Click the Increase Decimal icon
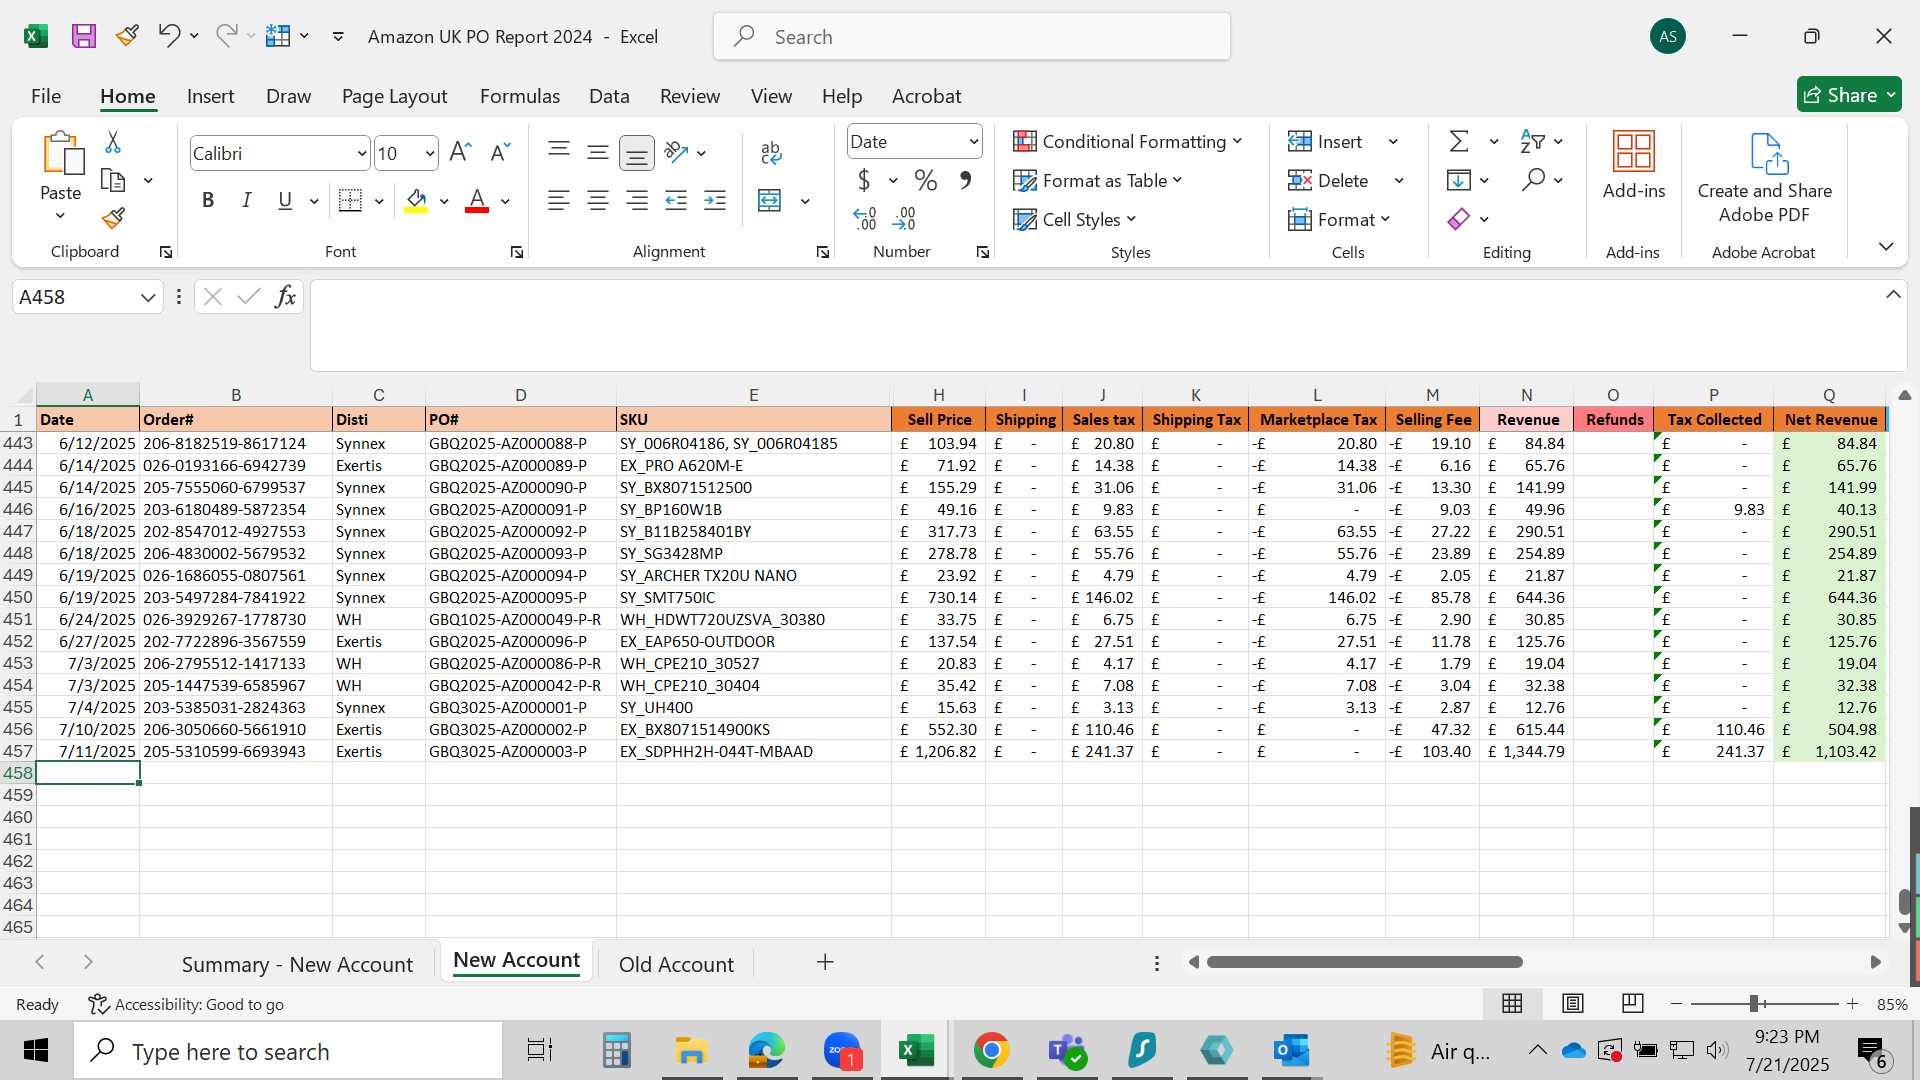 (865, 218)
